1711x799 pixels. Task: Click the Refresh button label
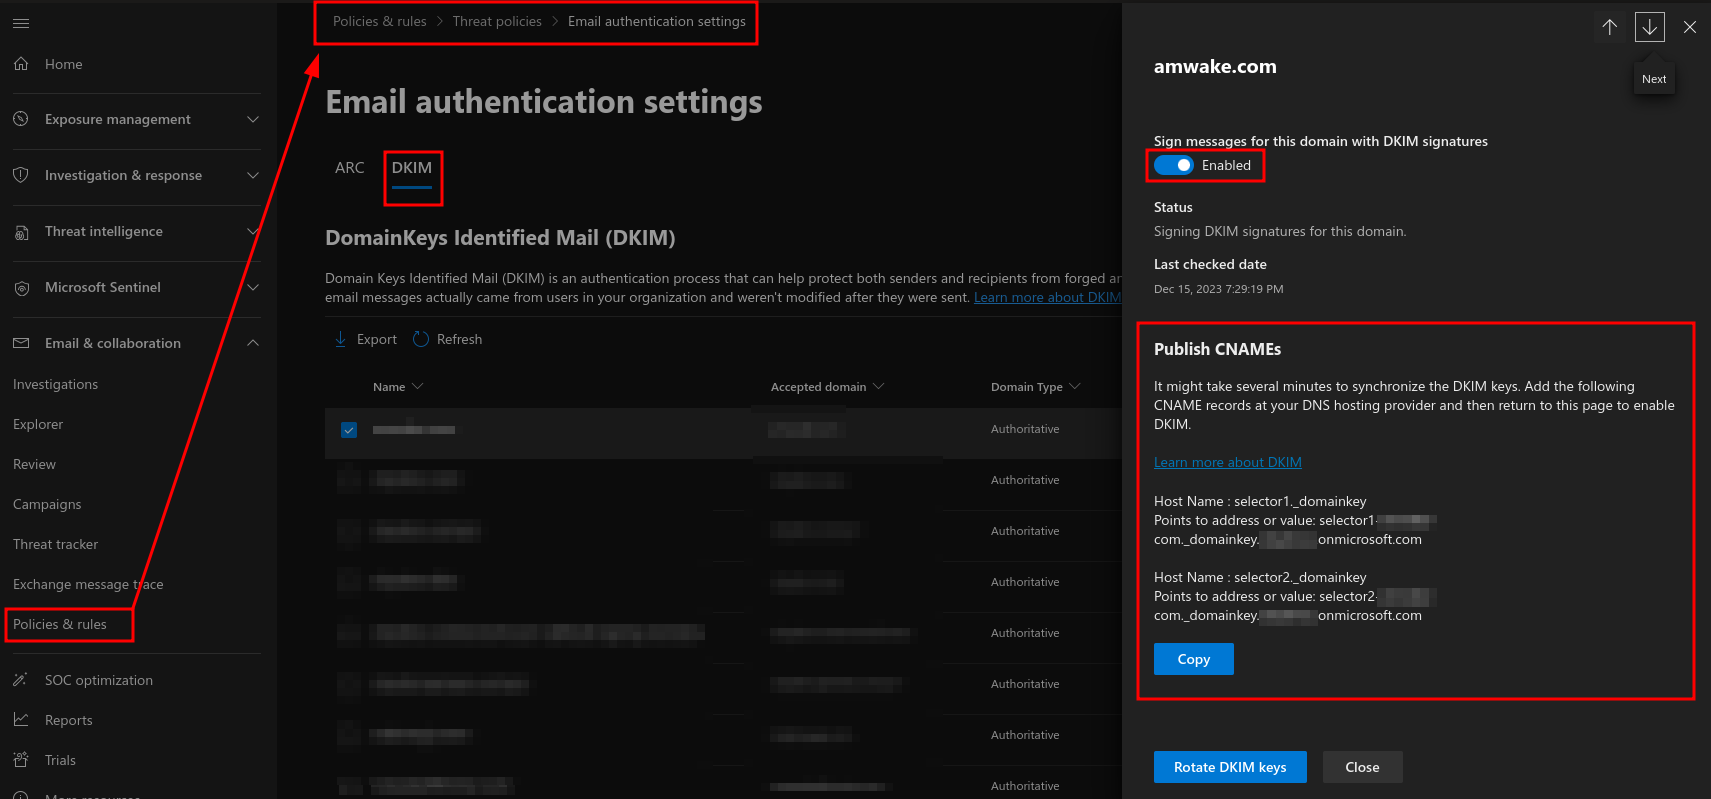pos(460,339)
